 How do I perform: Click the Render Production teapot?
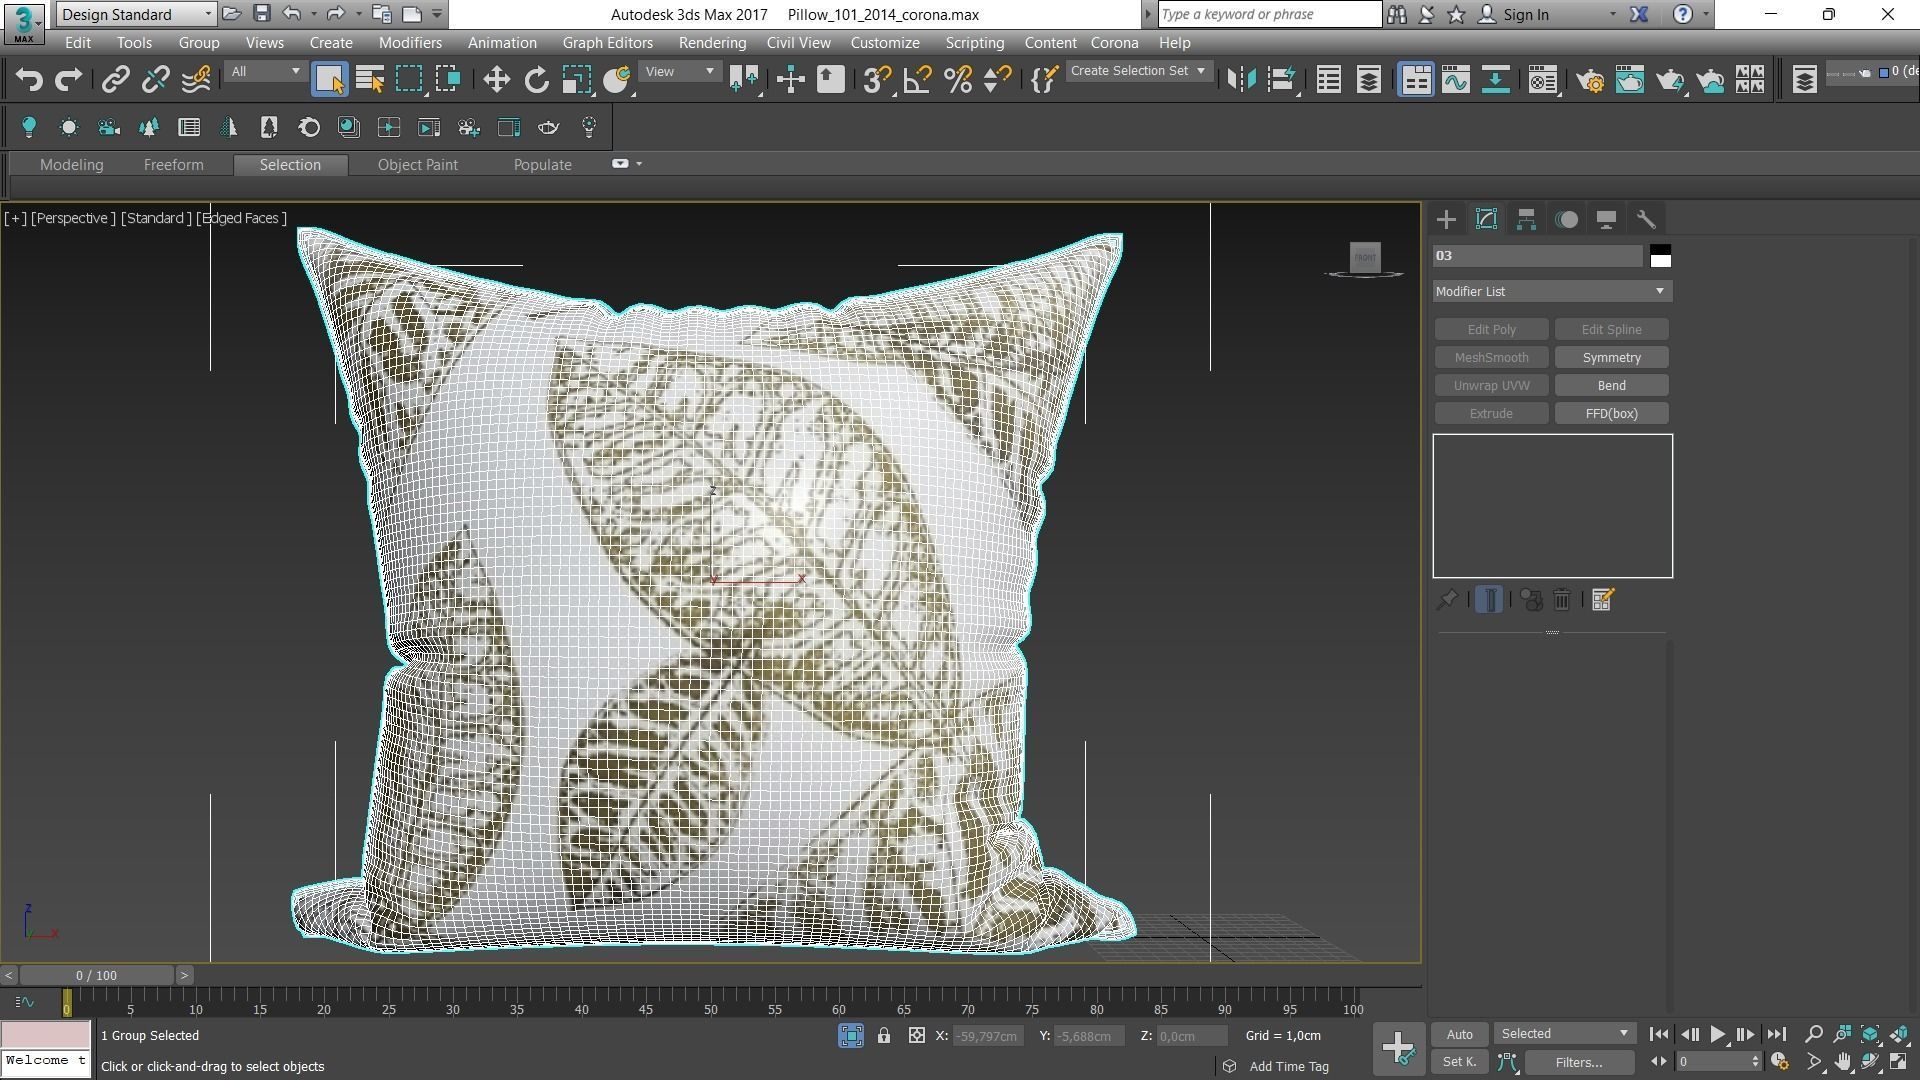click(x=1670, y=80)
